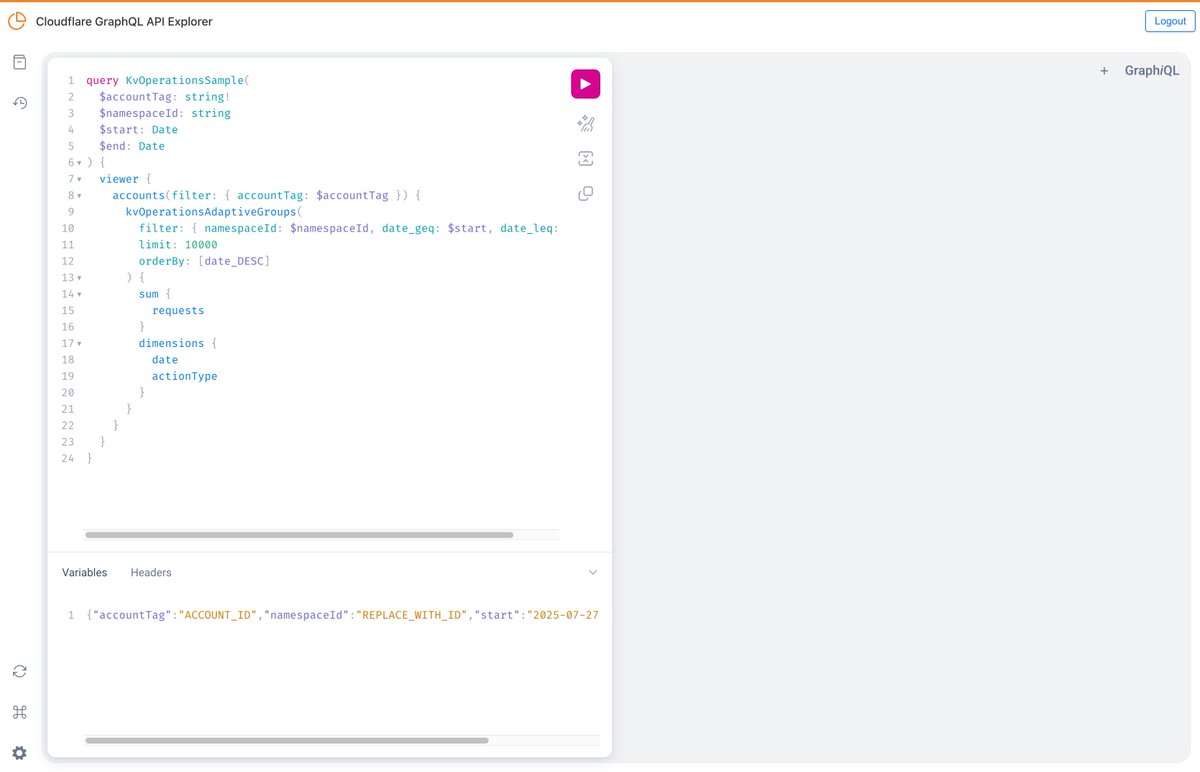
Task: Click the "2025-07-27 start date value
Action: pos(563,615)
